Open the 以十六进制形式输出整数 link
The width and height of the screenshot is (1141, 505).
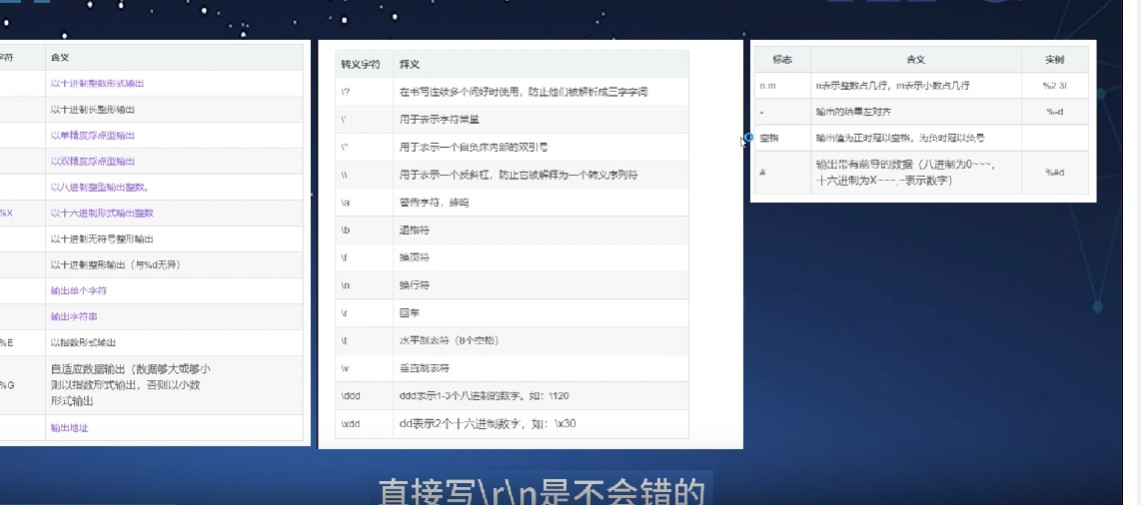coord(102,213)
